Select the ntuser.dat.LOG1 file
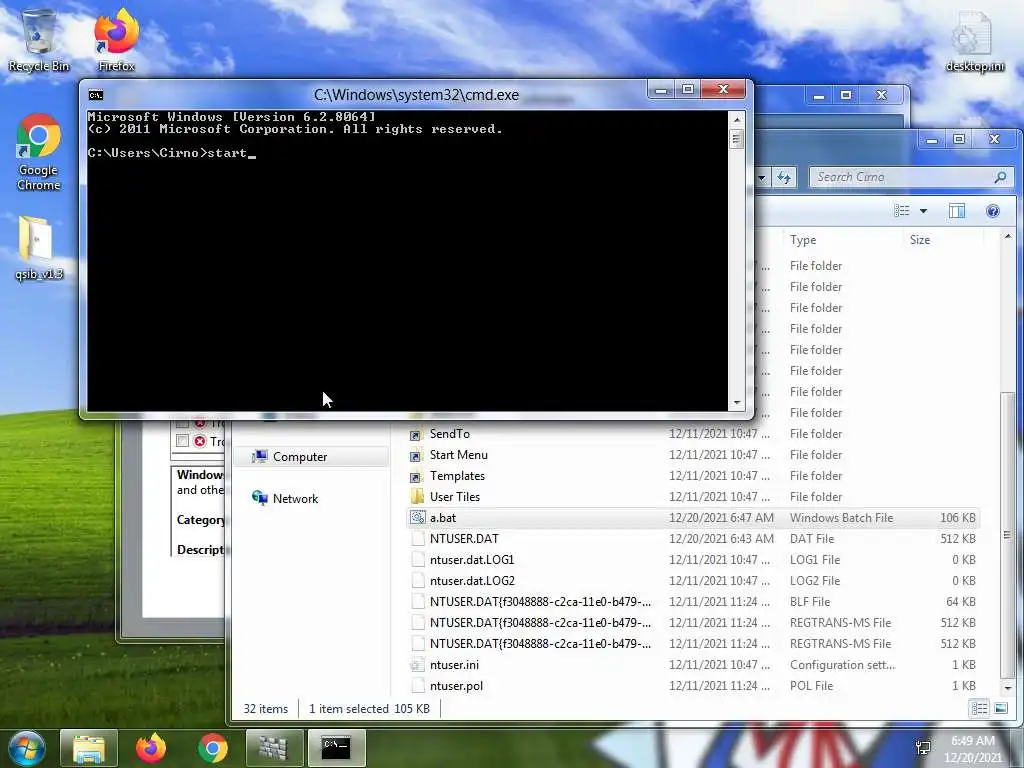The width and height of the screenshot is (1024, 768). (x=692, y=560)
